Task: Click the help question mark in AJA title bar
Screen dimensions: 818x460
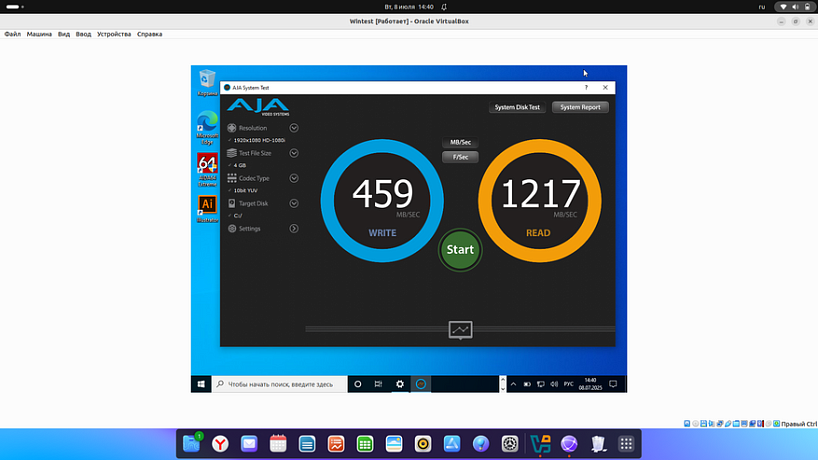Action: click(x=586, y=88)
